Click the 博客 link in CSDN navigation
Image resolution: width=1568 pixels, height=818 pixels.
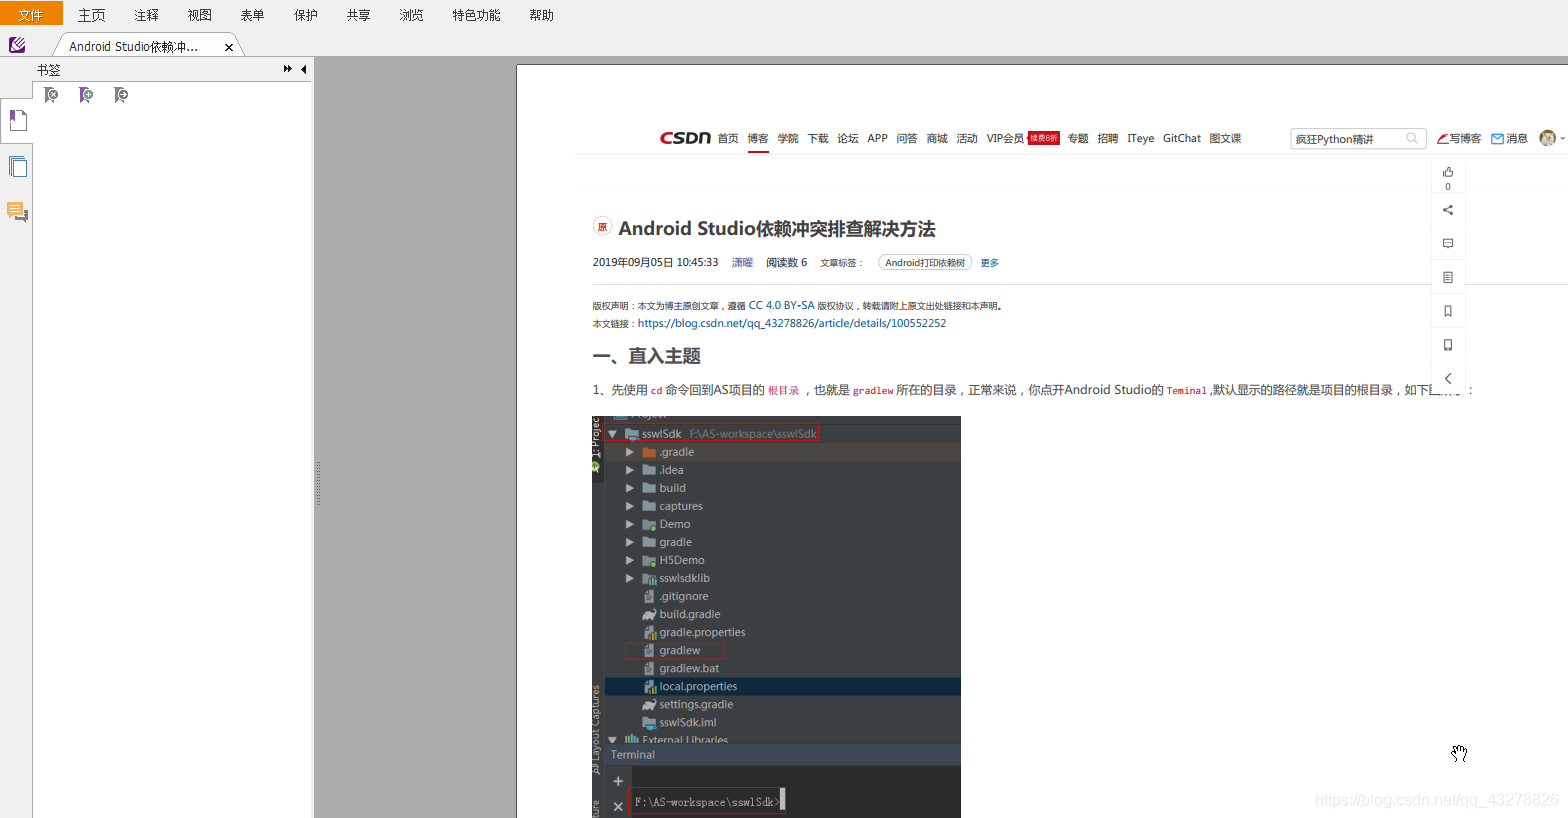(x=758, y=139)
